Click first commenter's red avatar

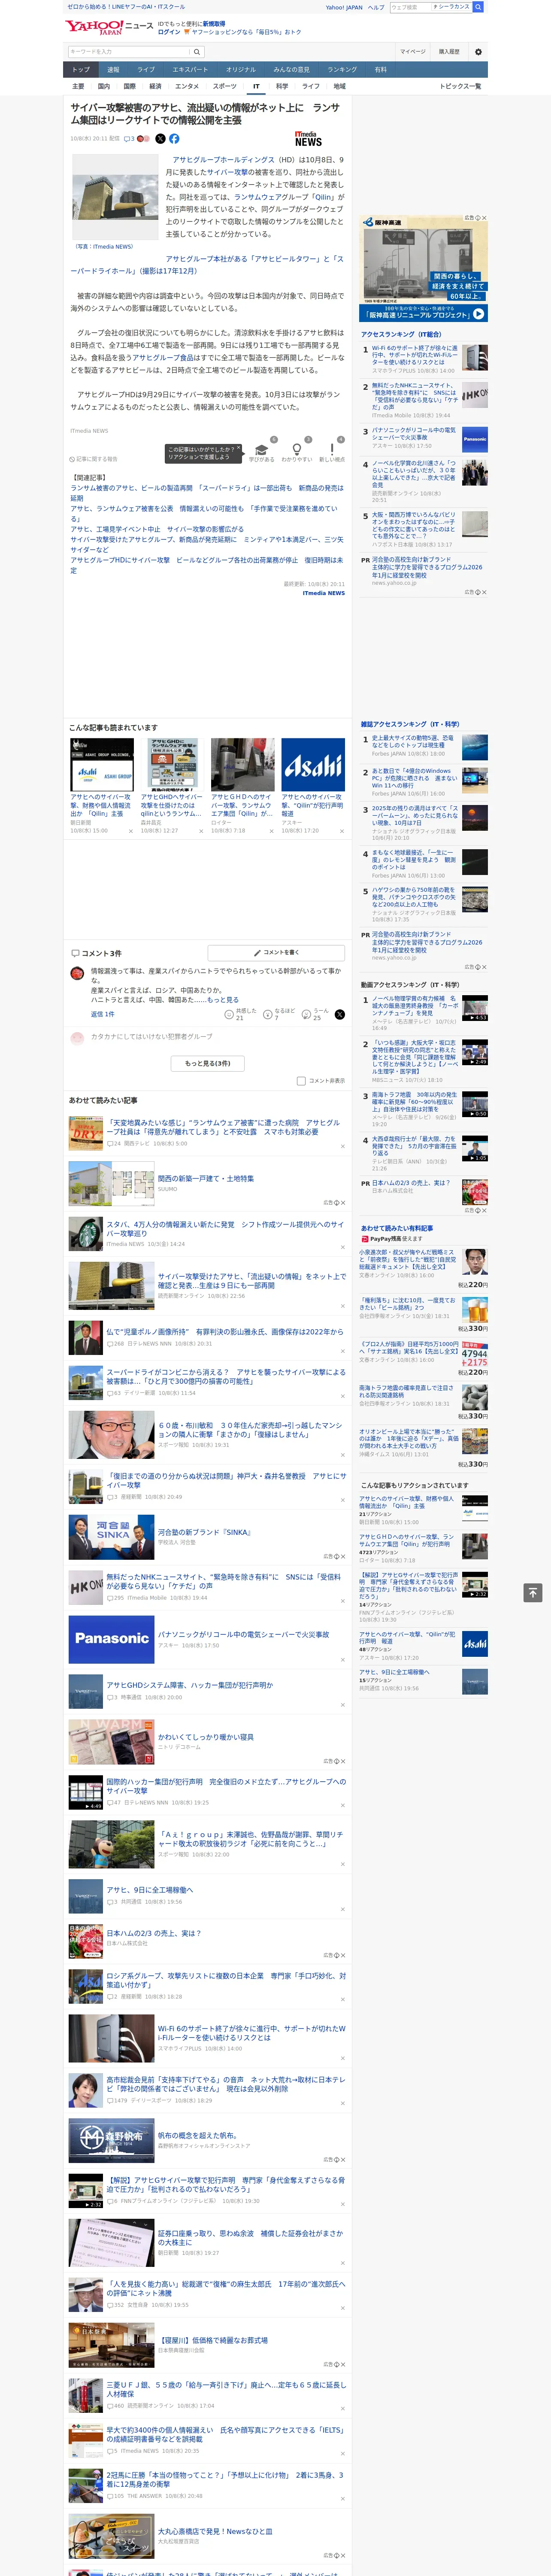click(x=76, y=973)
